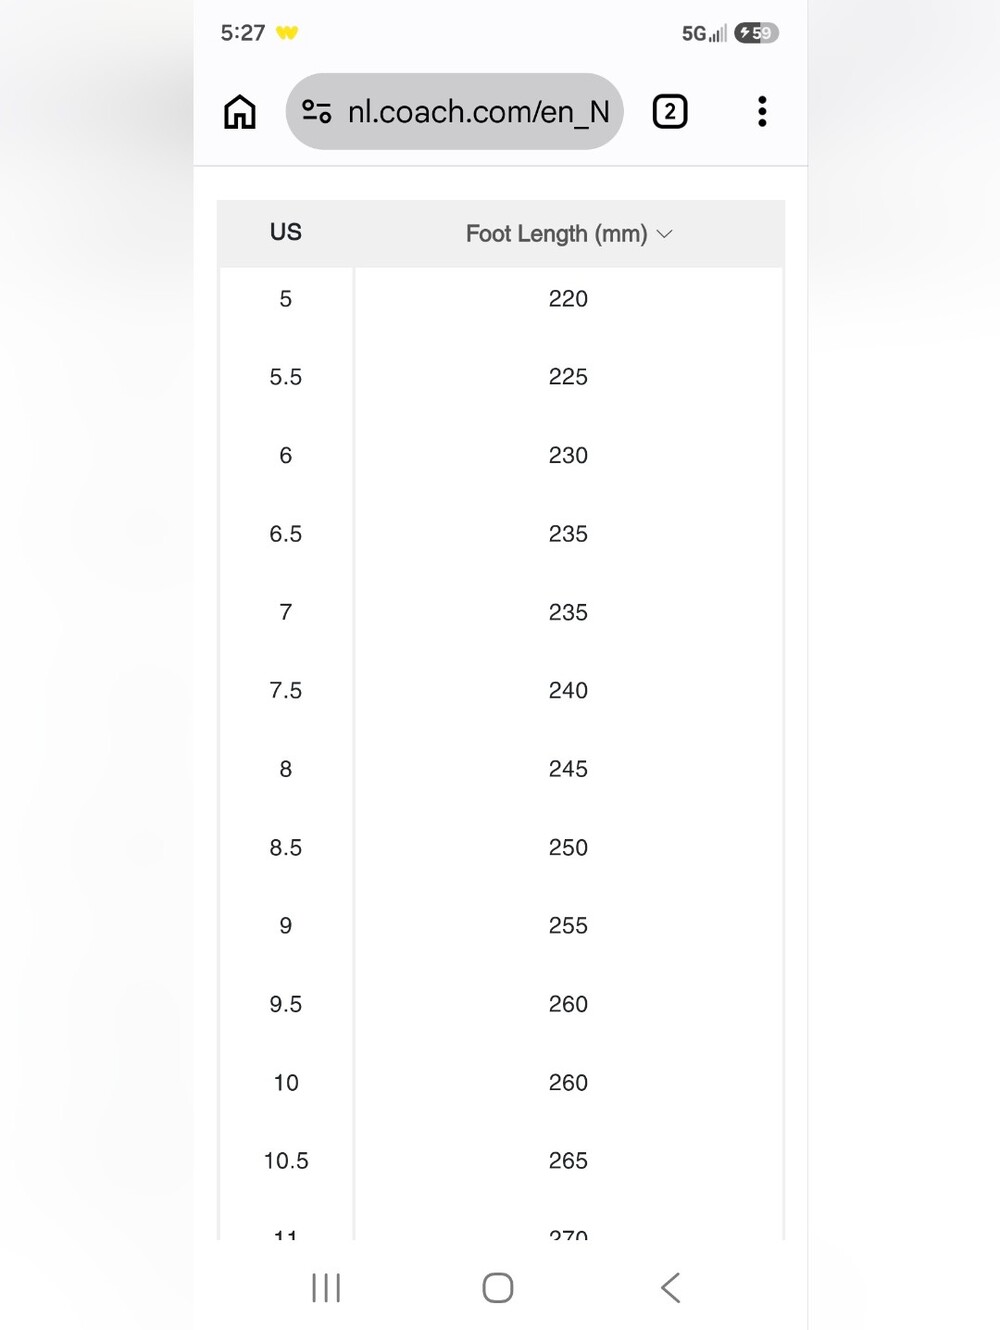1000x1330 pixels.
Task: Select the US column header
Action: (286, 233)
